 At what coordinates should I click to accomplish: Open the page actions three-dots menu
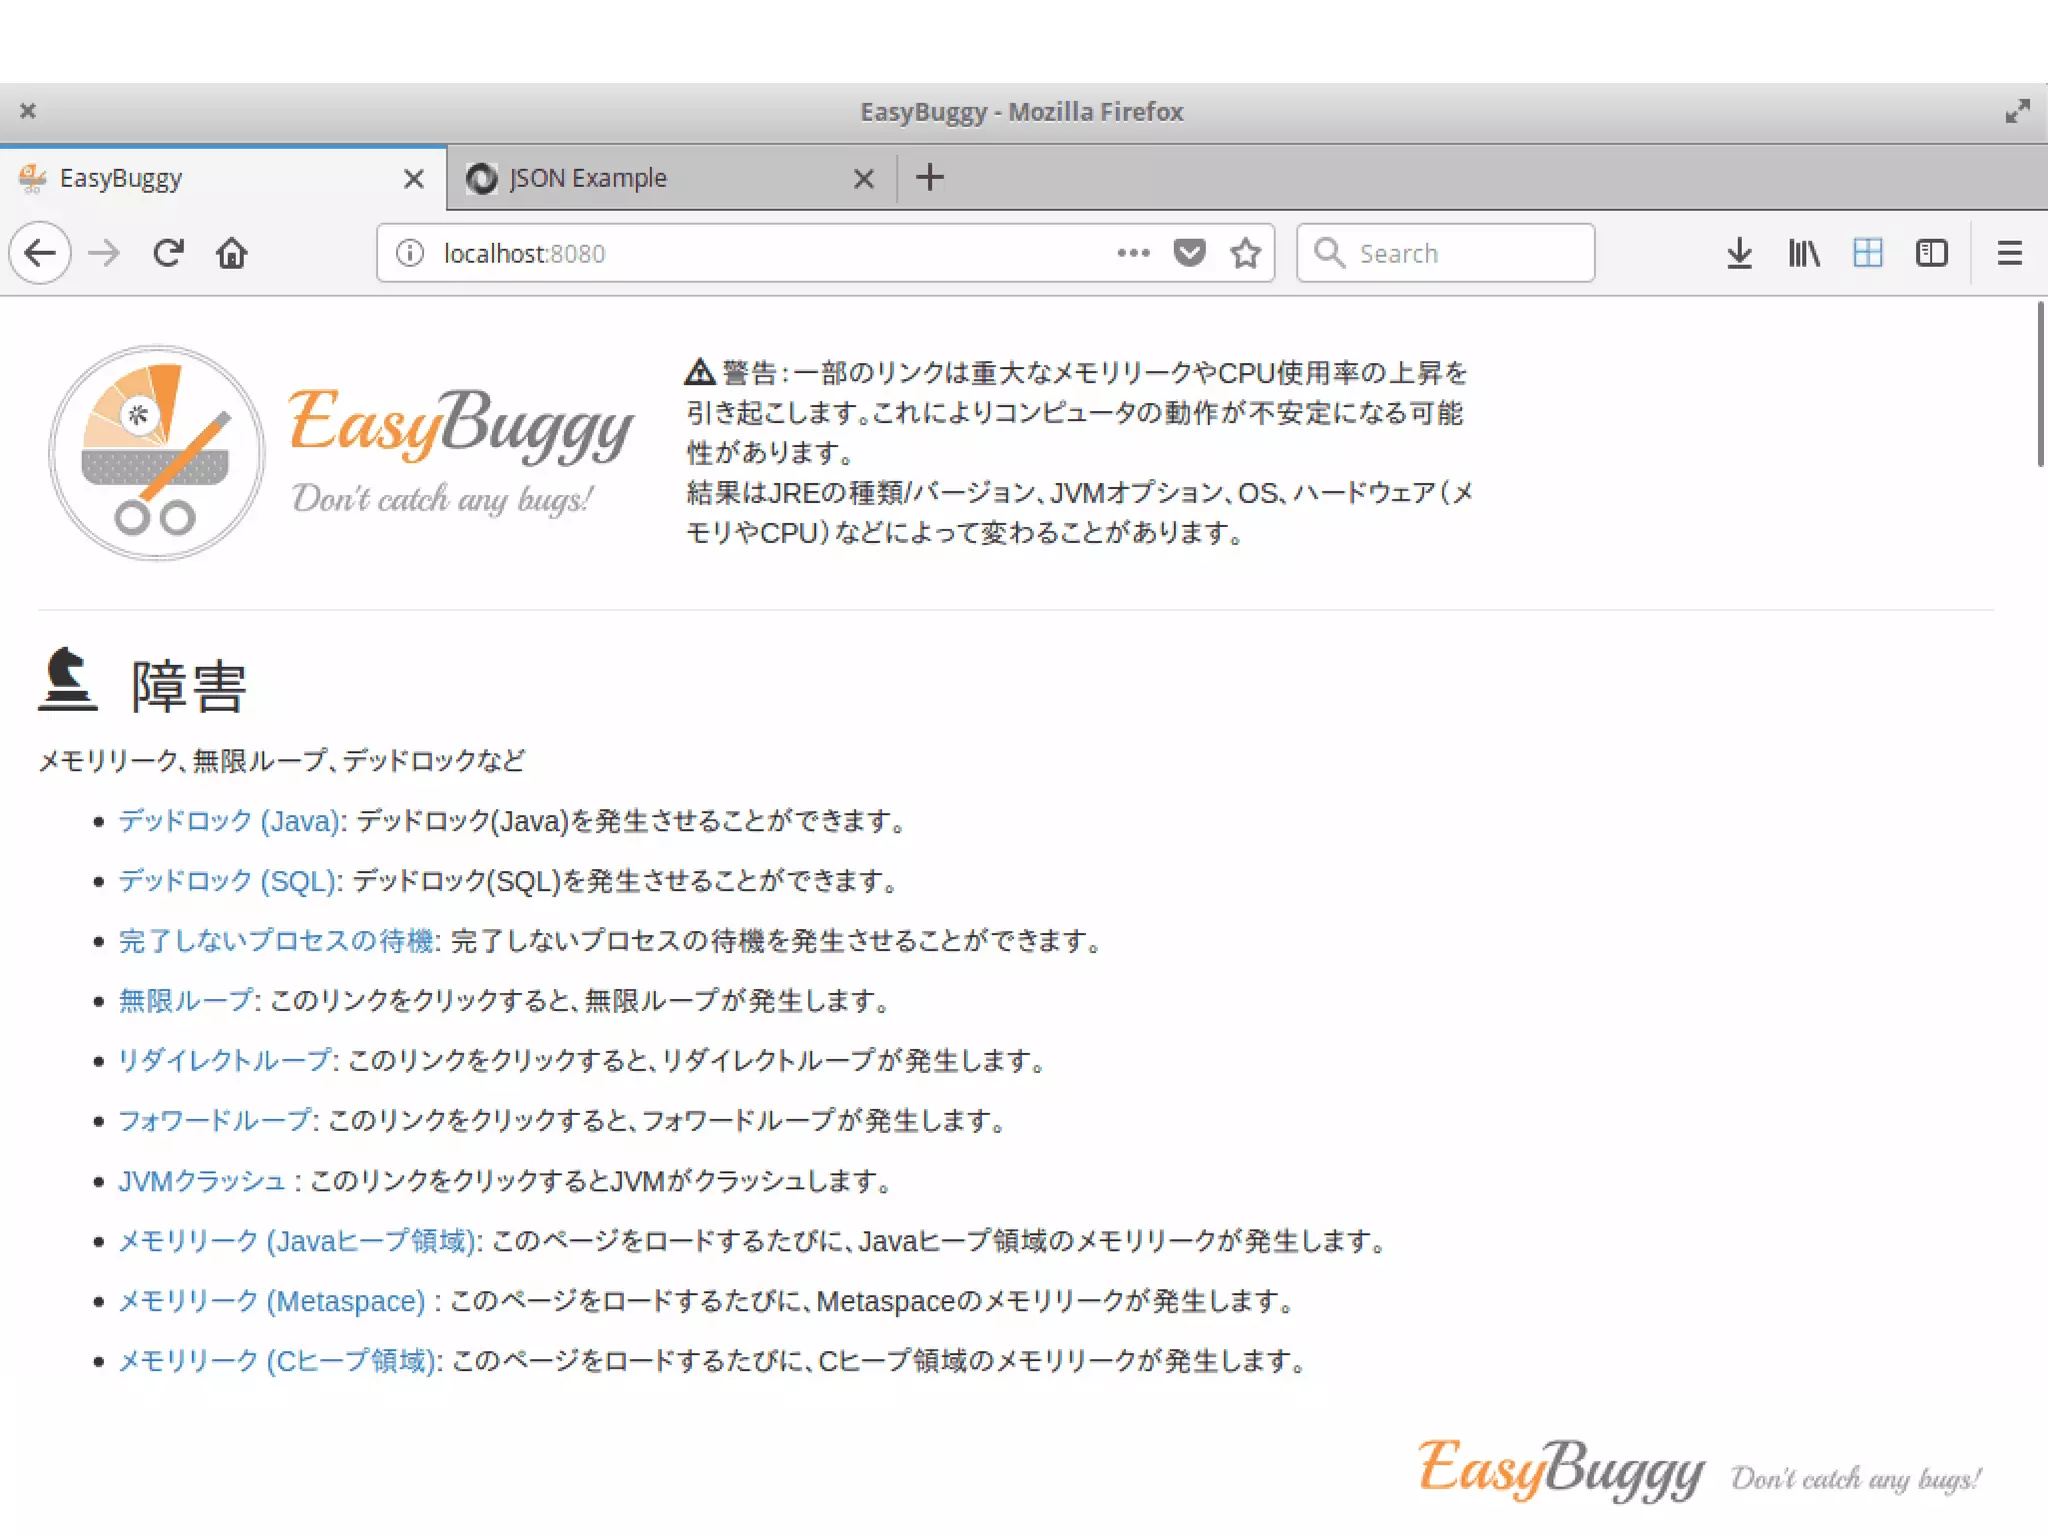coord(1133,253)
